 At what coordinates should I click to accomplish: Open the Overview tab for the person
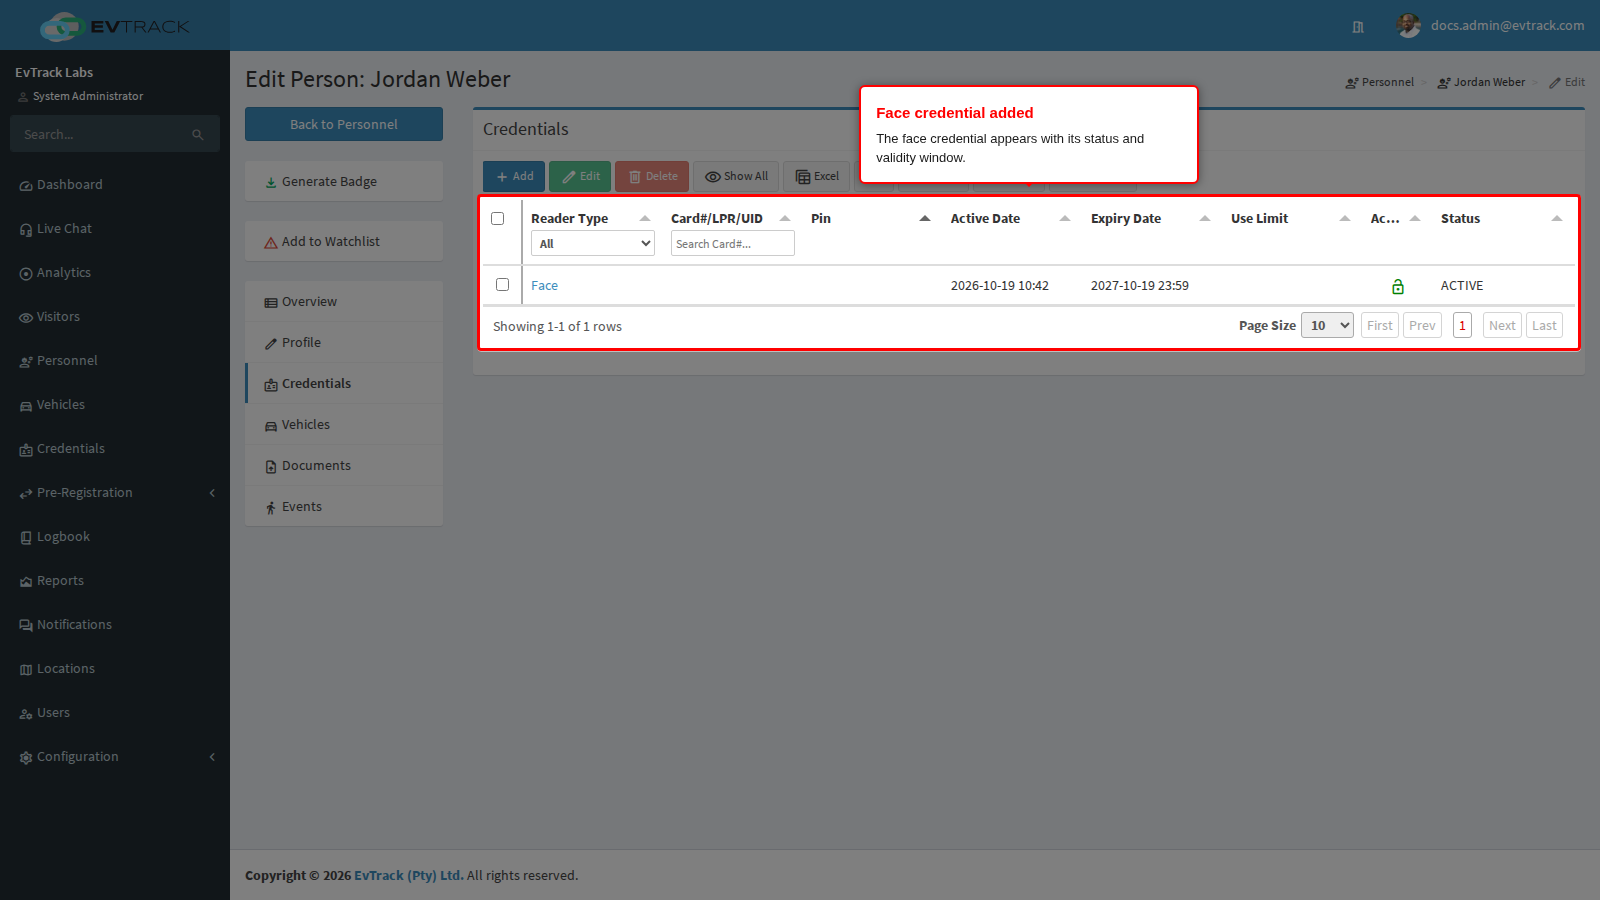tap(344, 302)
